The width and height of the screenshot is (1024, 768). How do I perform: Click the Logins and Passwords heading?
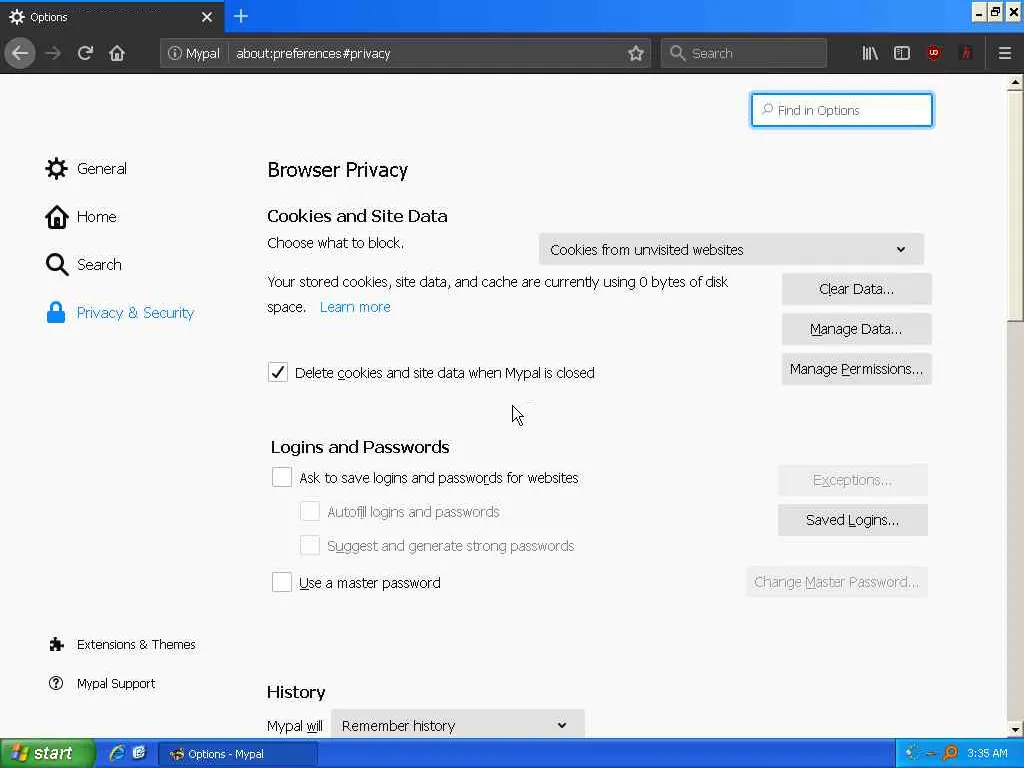click(x=360, y=447)
